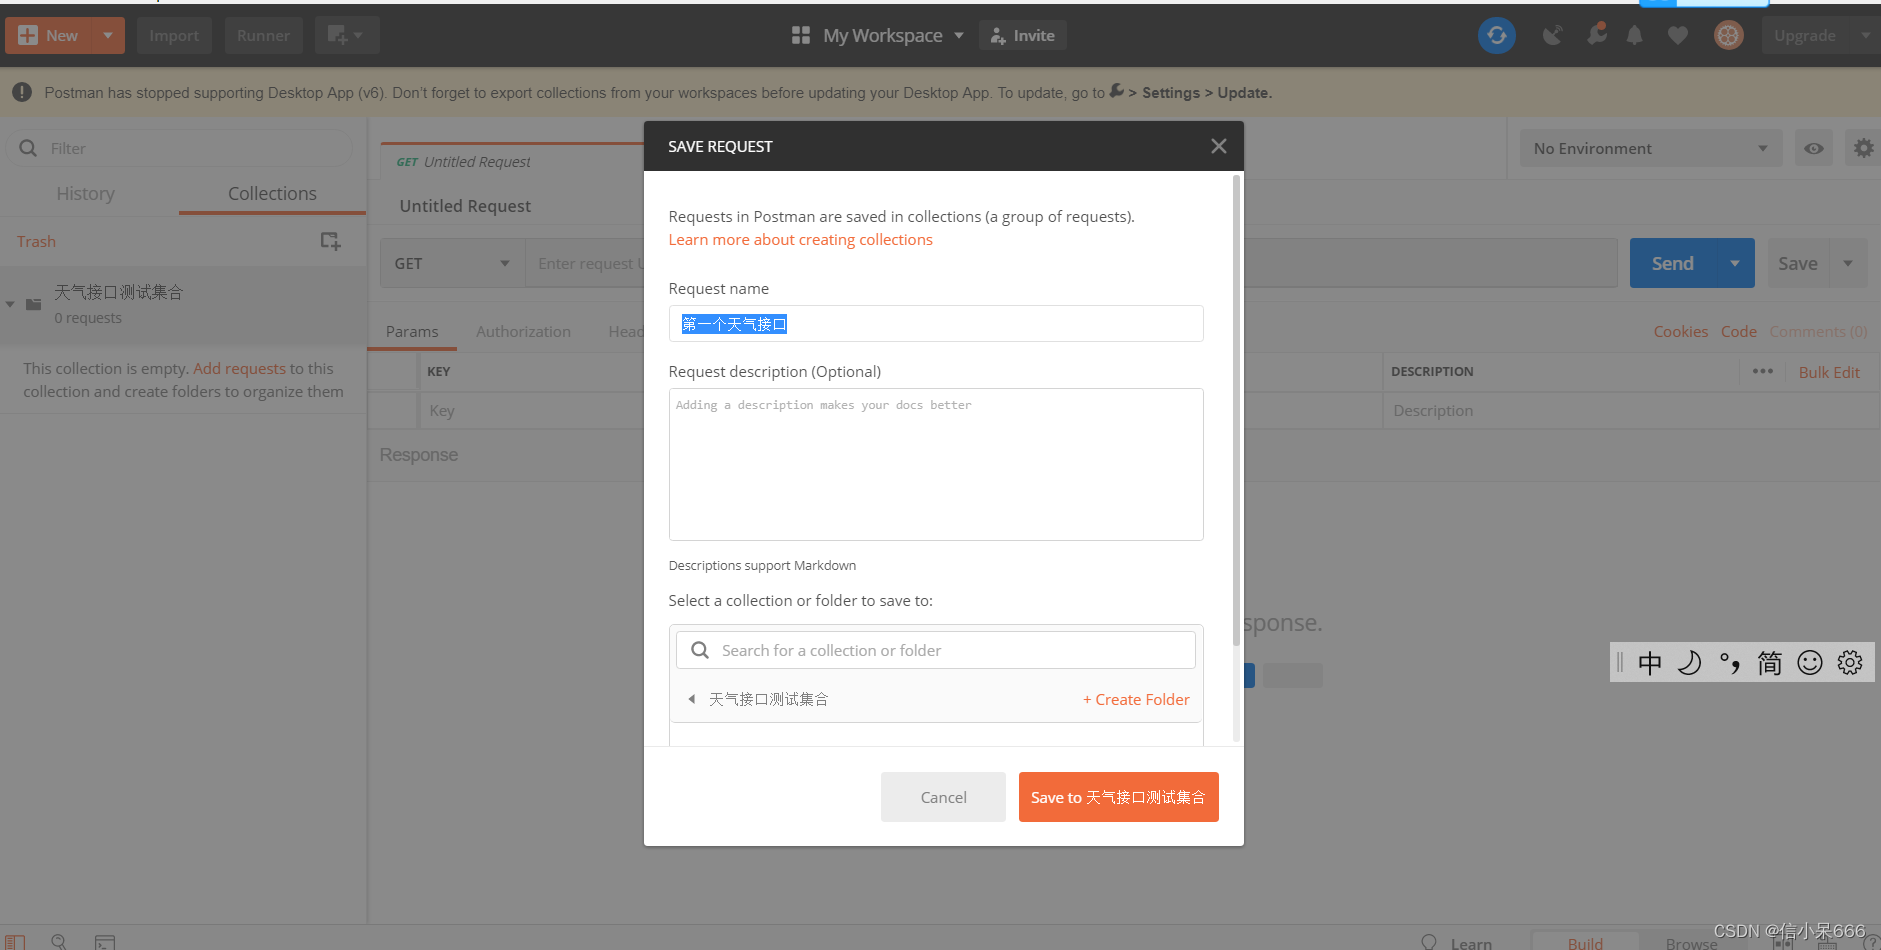Viewport: 1881px width, 950px height.
Task: Toggle the IME punctuation icon
Action: [x=1730, y=662]
